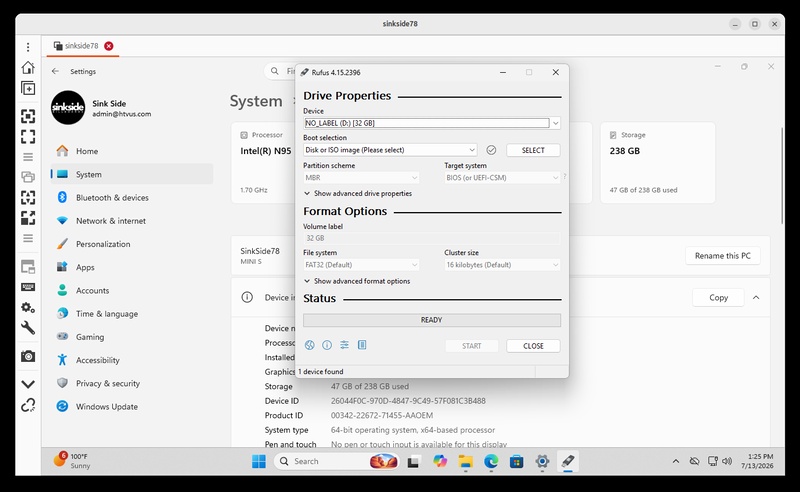Click the keyboard icon in remote toolbar
The height and width of the screenshot is (492, 800).
point(28,287)
